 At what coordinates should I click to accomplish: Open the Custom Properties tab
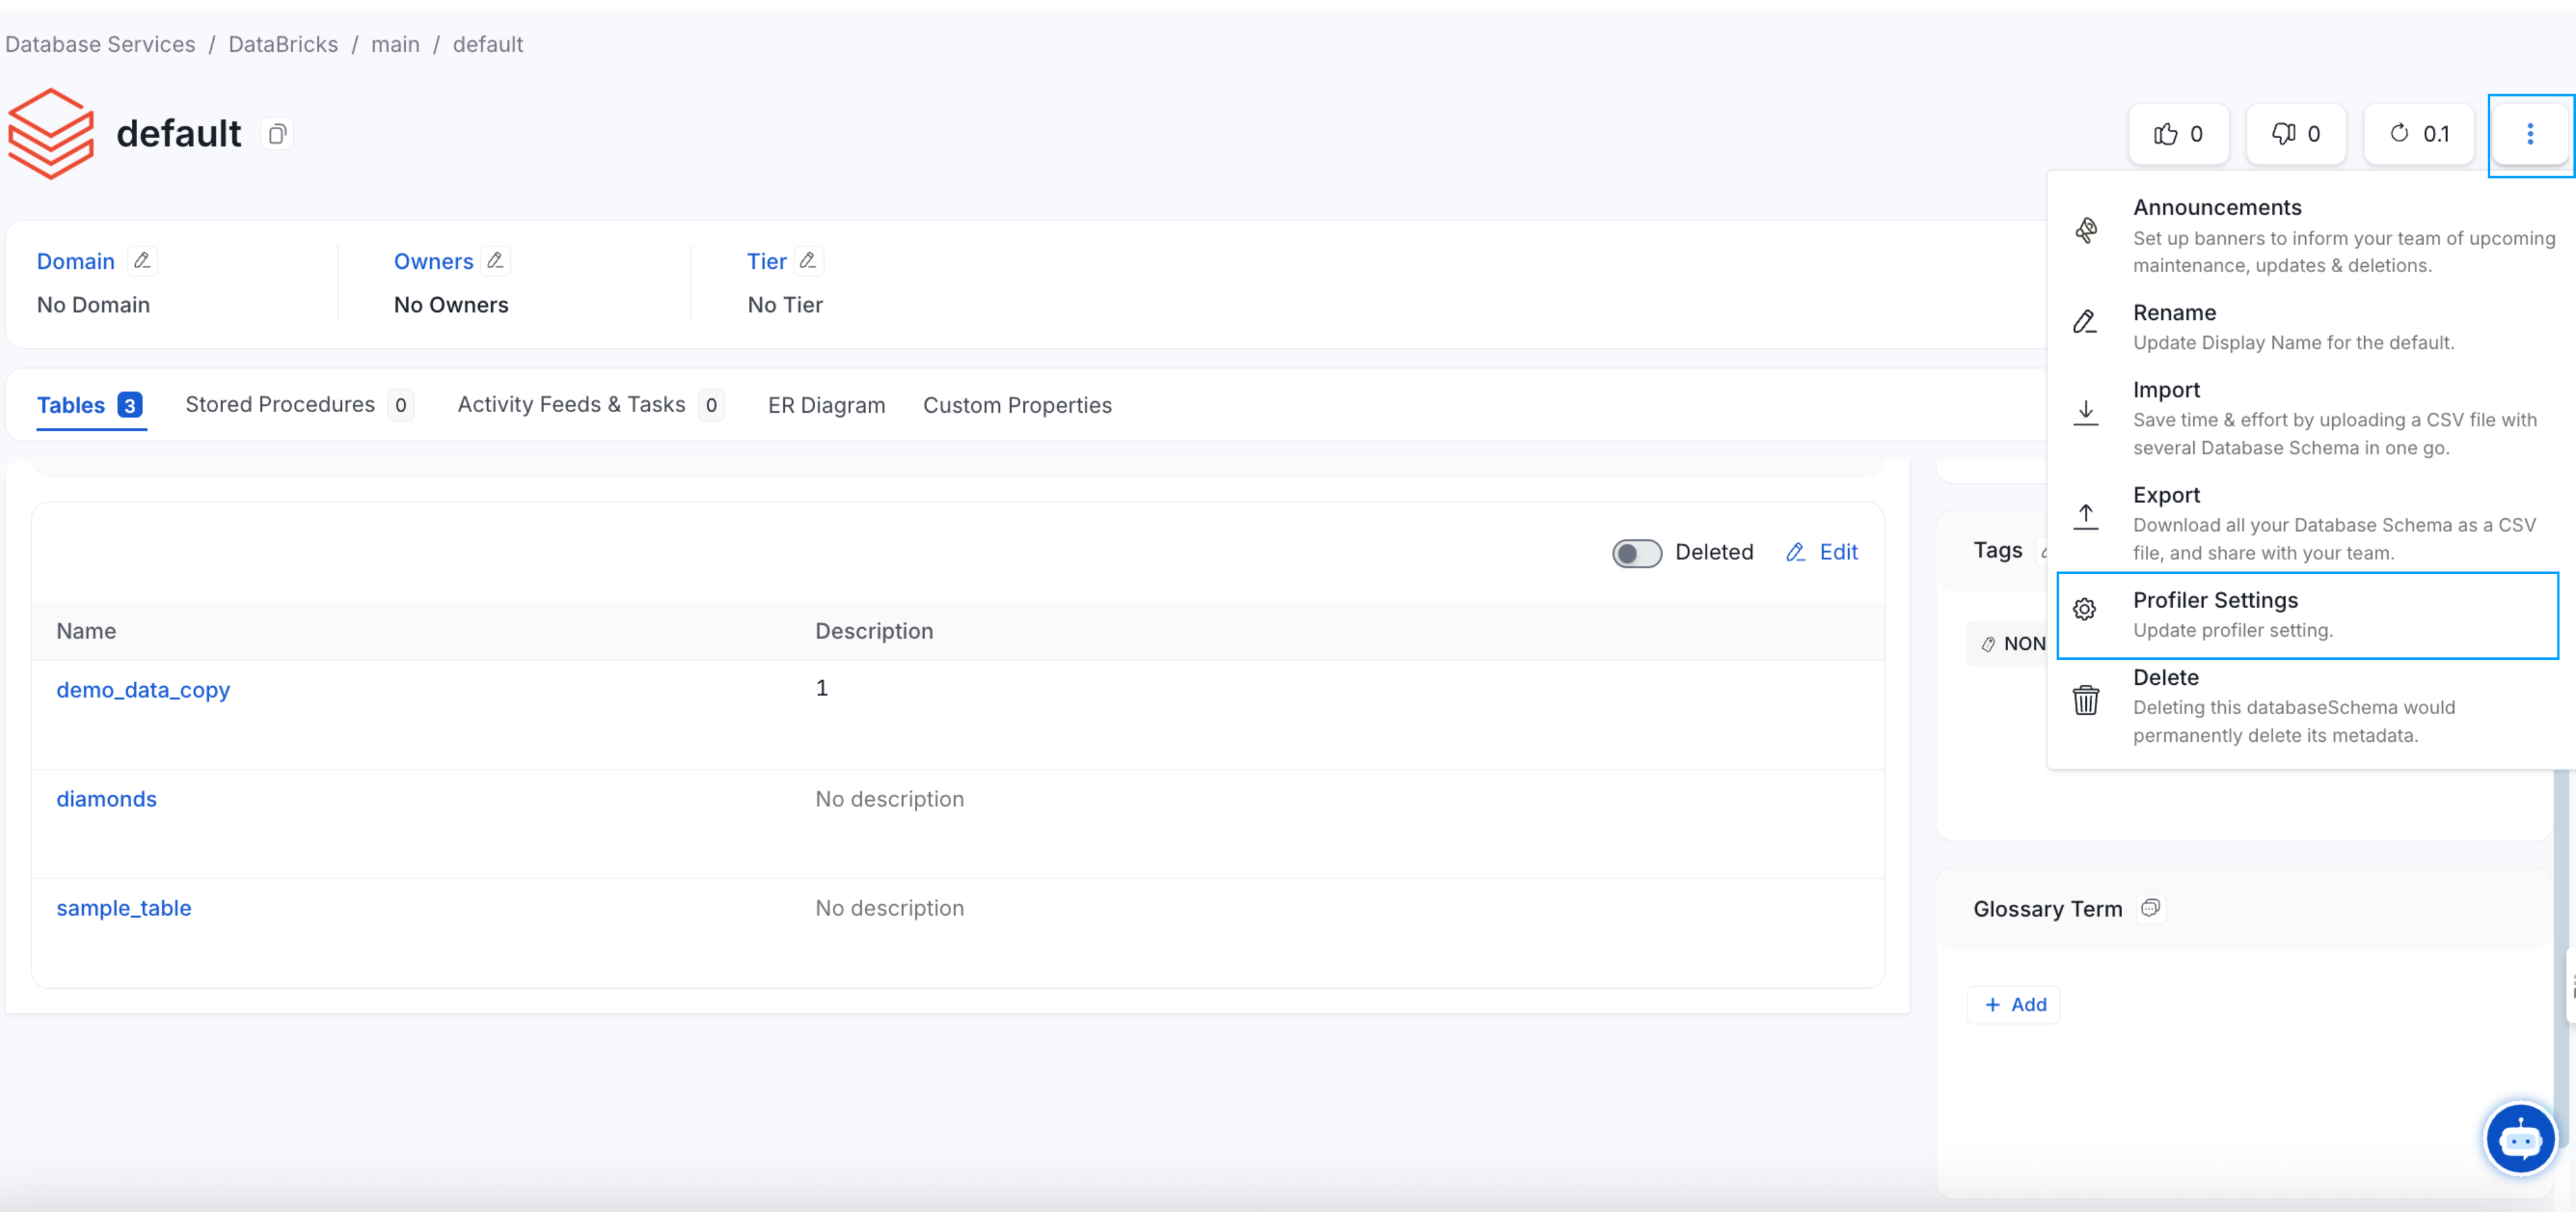[x=1017, y=405]
